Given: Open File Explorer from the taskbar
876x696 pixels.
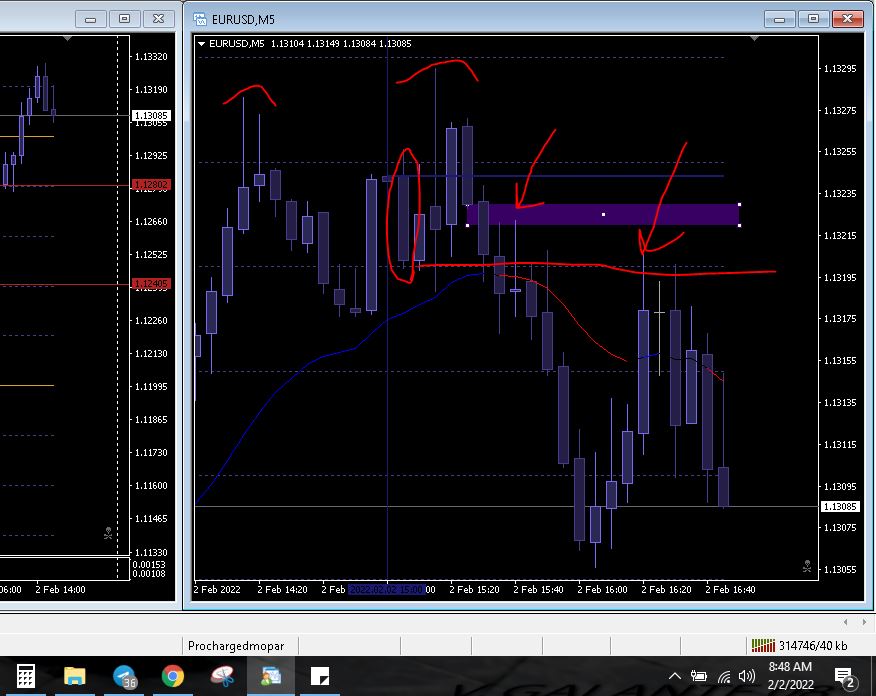Looking at the screenshot, I should coord(74,676).
